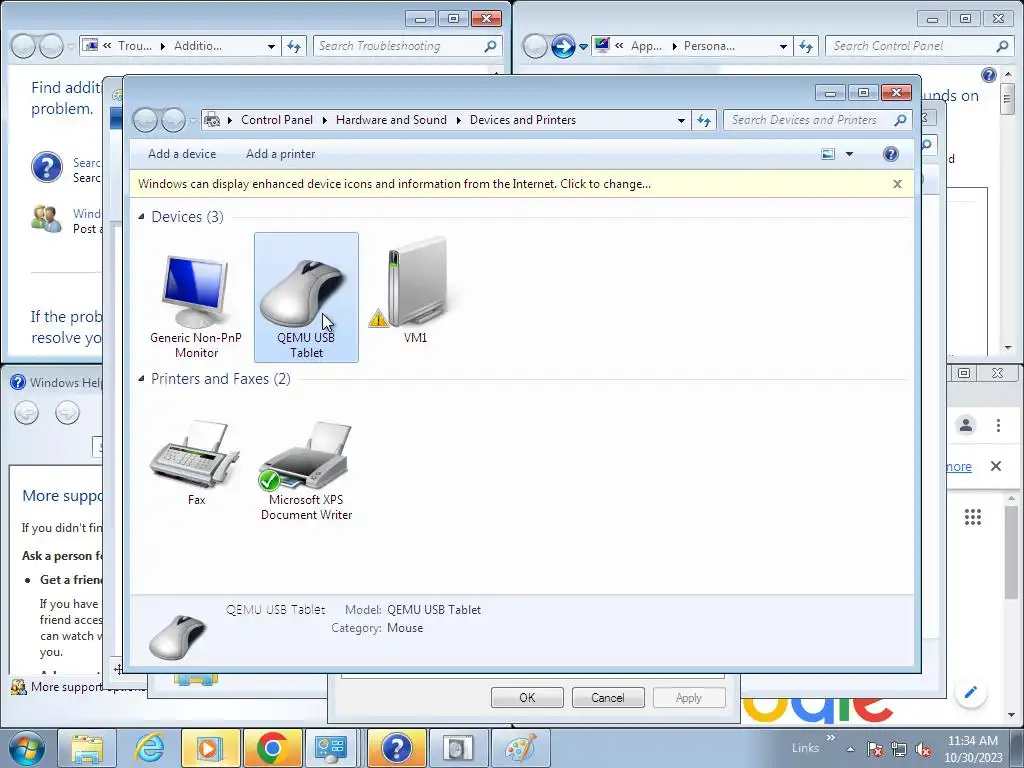Focus the Search Devices and Printers field
Screen dimensions: 1024x768
pyautogui.click(x=808, y=120)
